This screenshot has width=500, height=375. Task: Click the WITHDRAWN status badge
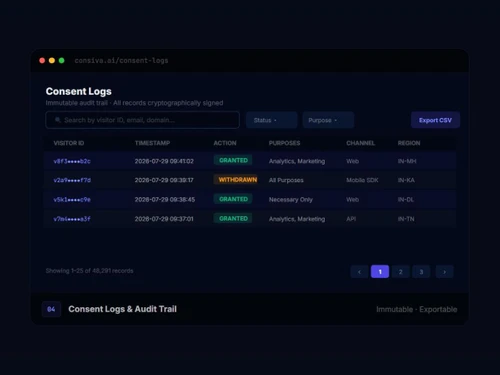click(236, 180)
